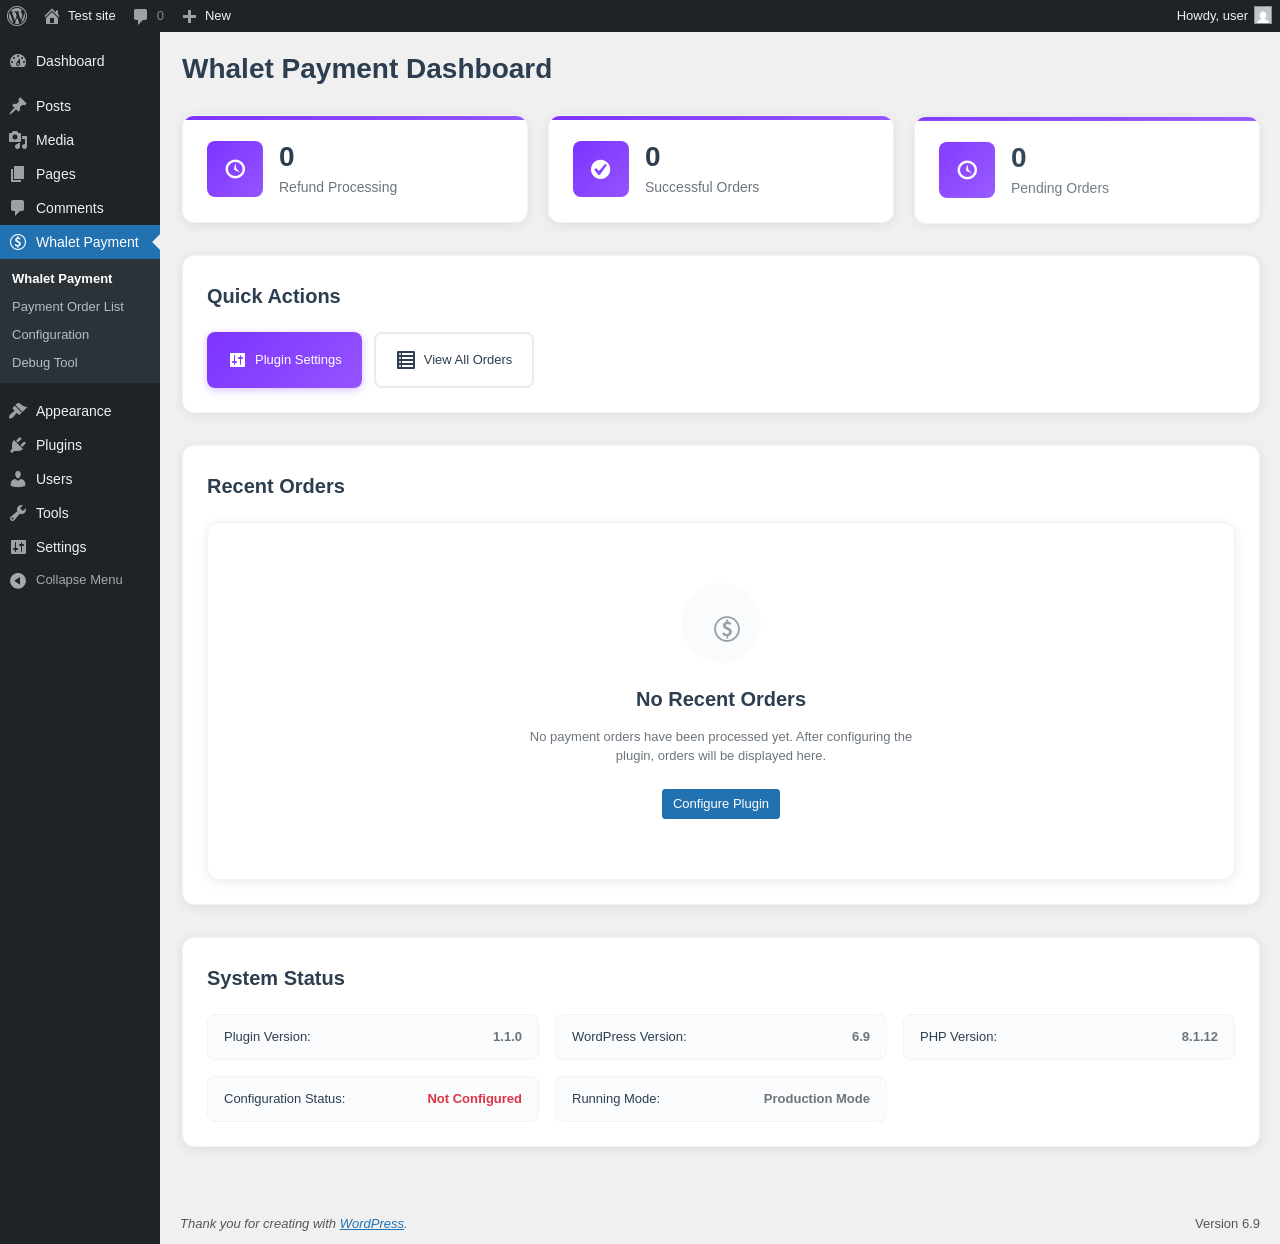
Task: Click the list icon in View All Orders
Action: coord(406,360)
